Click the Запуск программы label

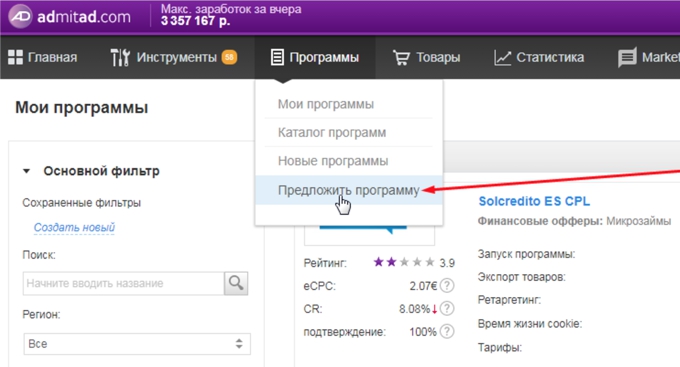coord(526,254)
